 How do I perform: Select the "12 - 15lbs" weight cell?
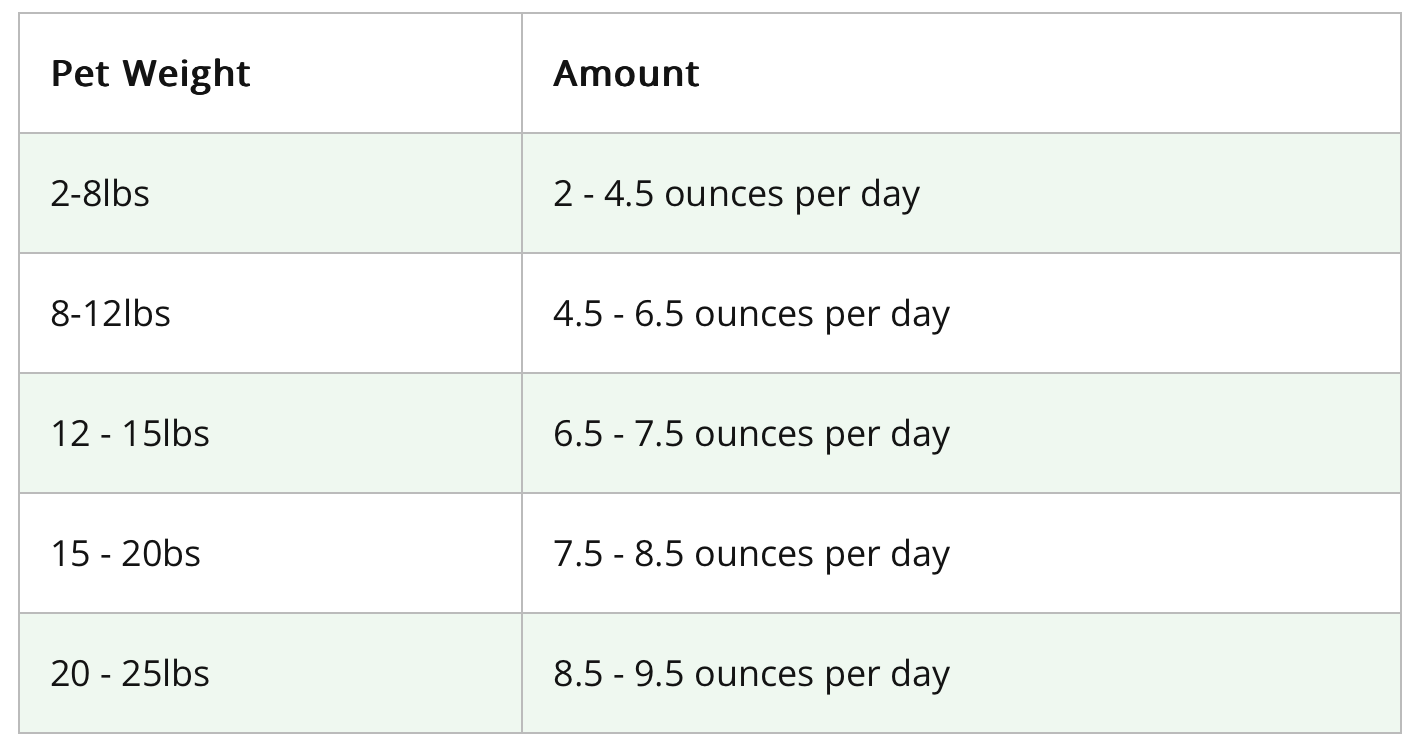click(x=130, y=433)
